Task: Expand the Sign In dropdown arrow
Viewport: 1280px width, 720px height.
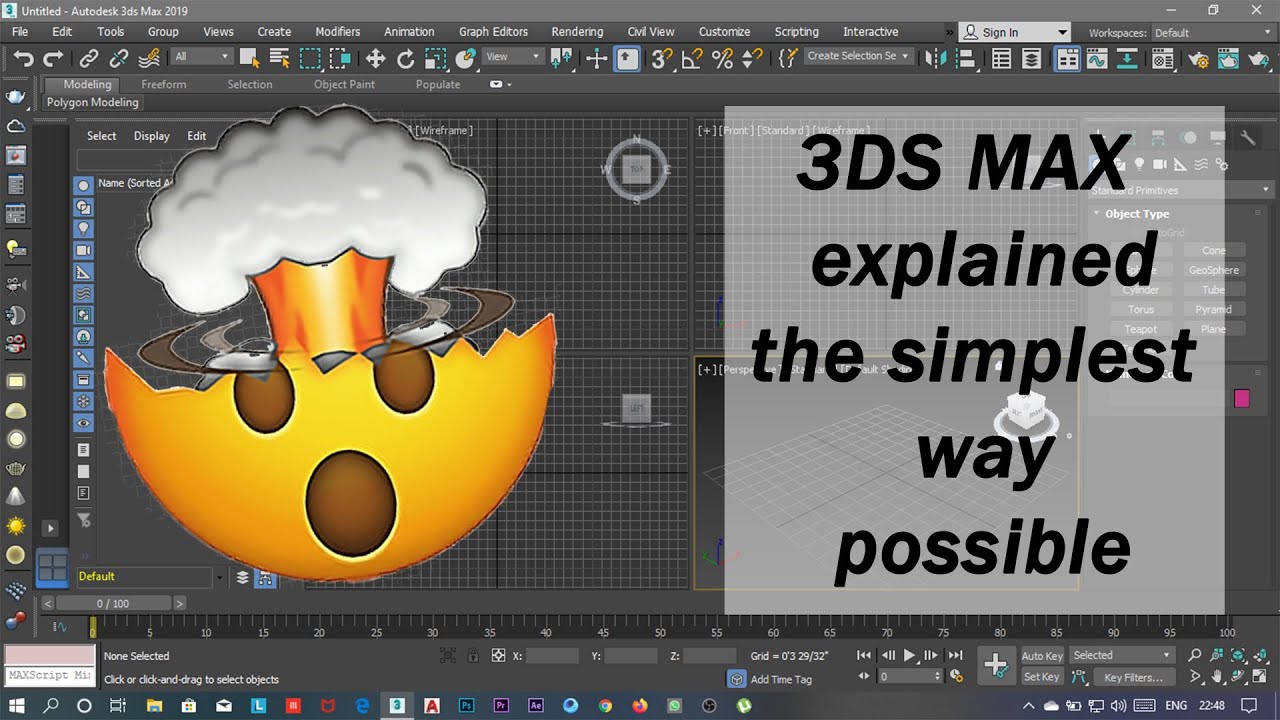Action: click(x=1061, y=32)
